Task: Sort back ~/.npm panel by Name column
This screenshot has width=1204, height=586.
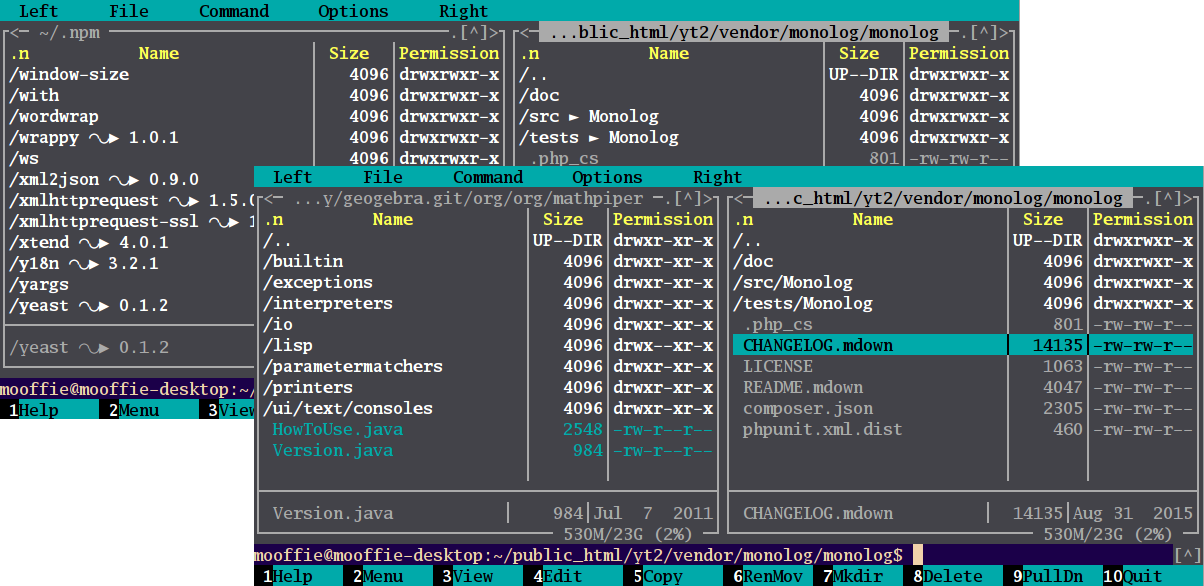Action: (159, 54)
